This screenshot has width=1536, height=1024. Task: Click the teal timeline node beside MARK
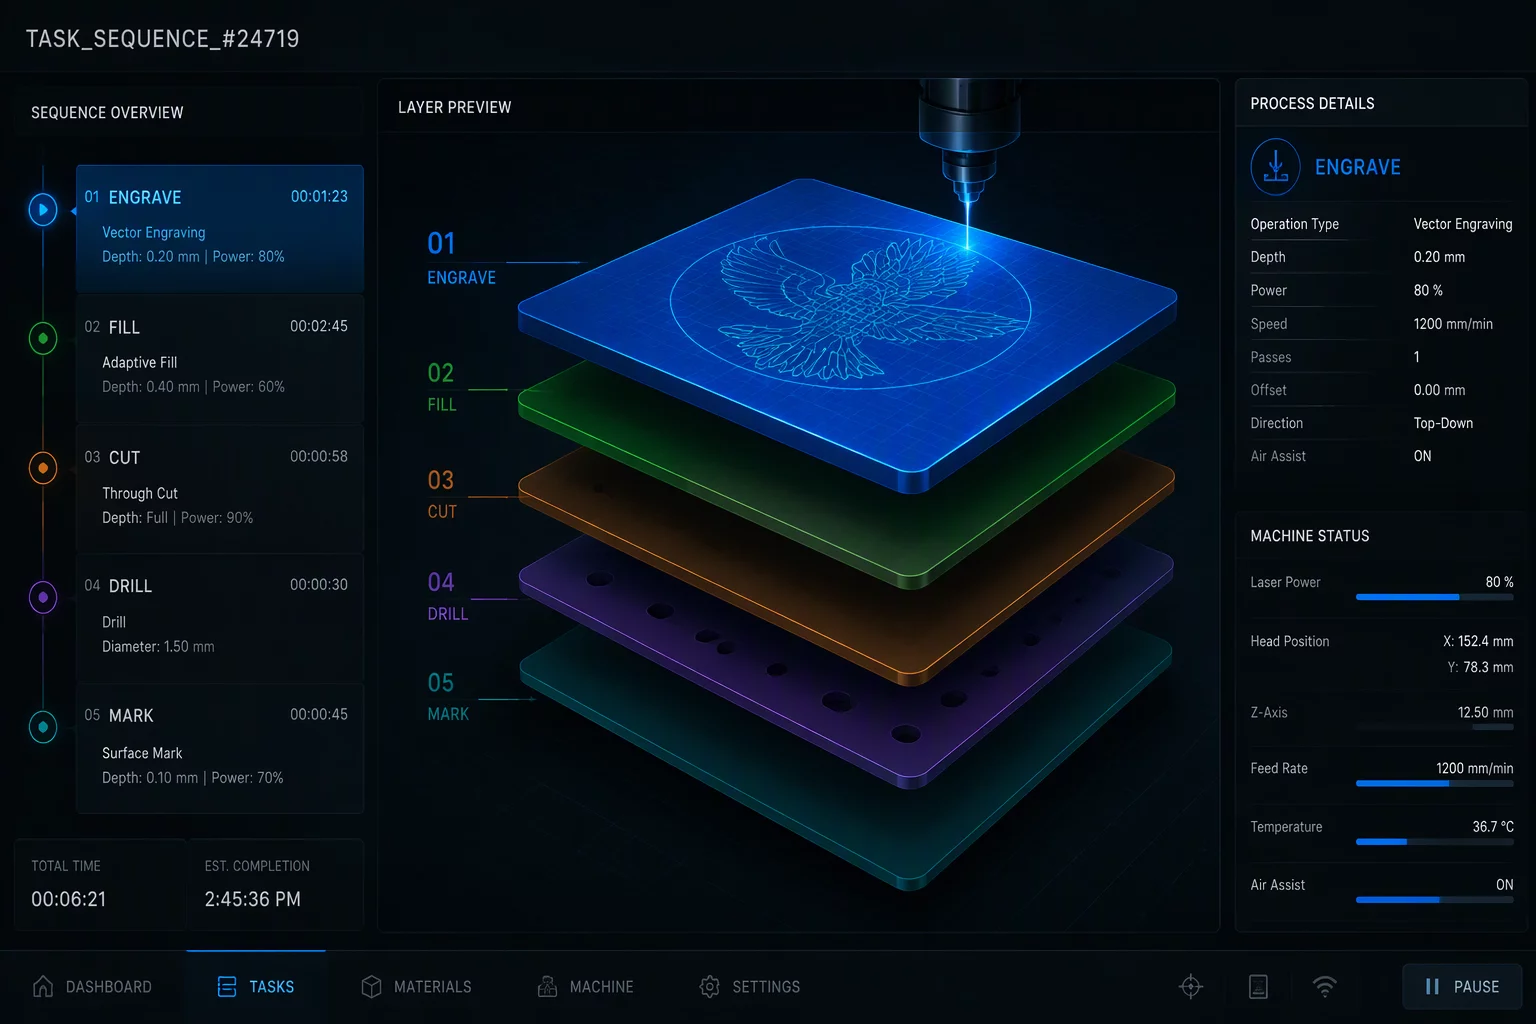point(43,727)
